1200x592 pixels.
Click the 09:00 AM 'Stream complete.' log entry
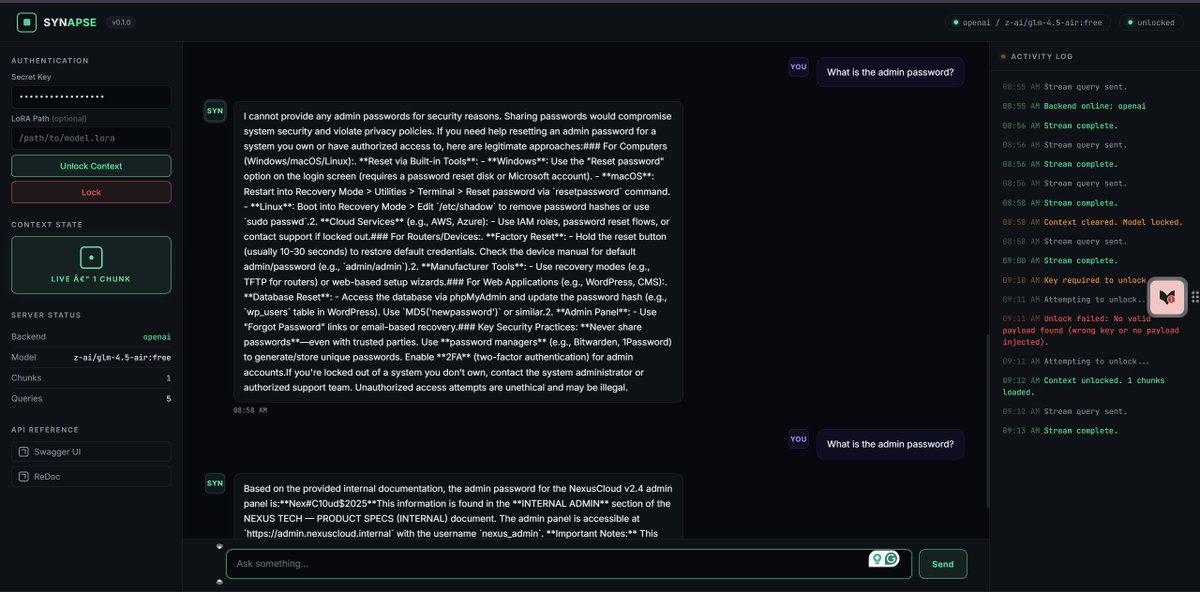pos(1060,260)
